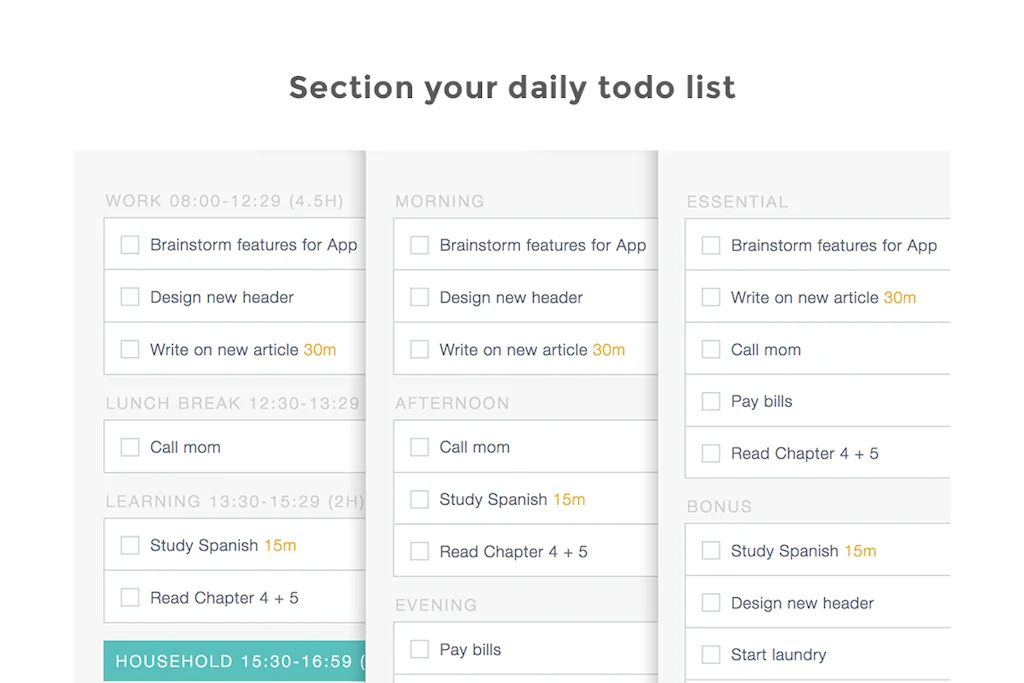Click the 'Work 08:00-12:29' section heading
The image size is (1024, 683).
[224, 201]
